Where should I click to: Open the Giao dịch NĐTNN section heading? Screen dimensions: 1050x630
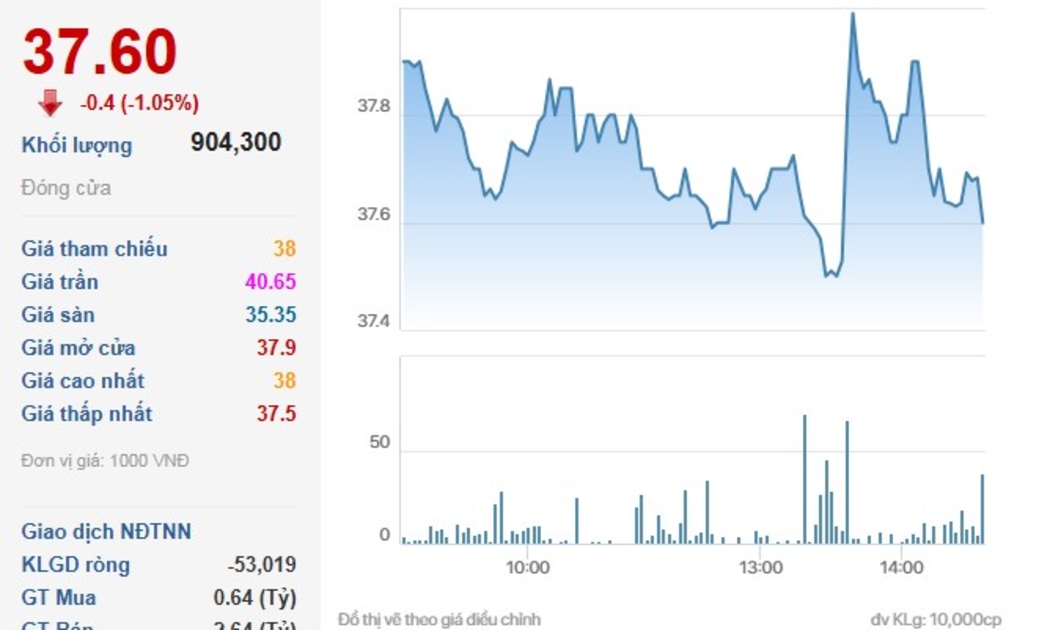(x=106, y=532)
